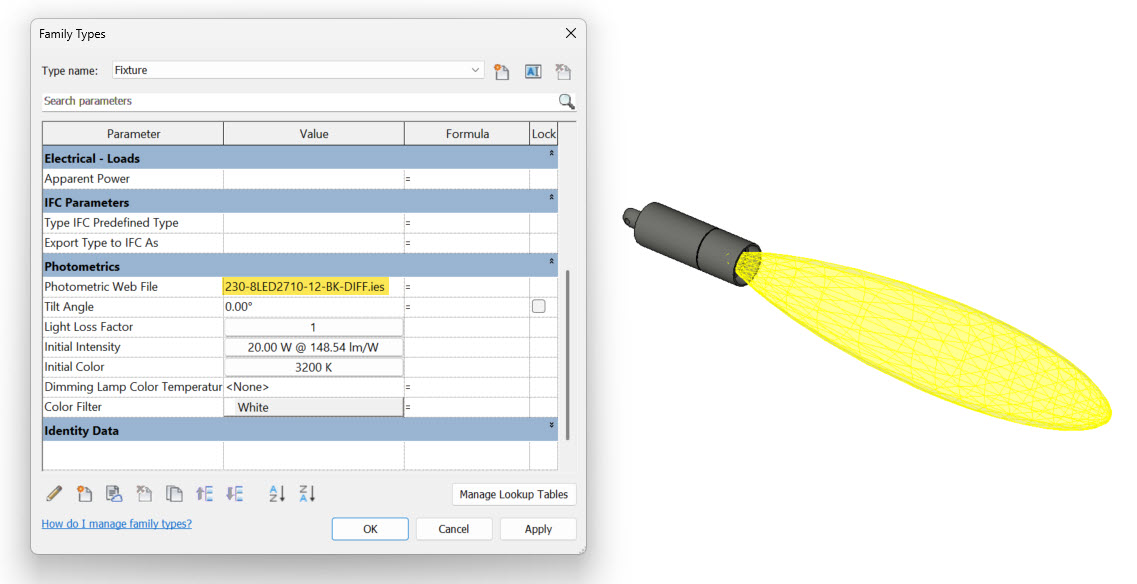This screenshot has height=584, width=1137.
Task: Collapse the IFC Parameters group
Action: pyautogui.click(x=551, y=197)
